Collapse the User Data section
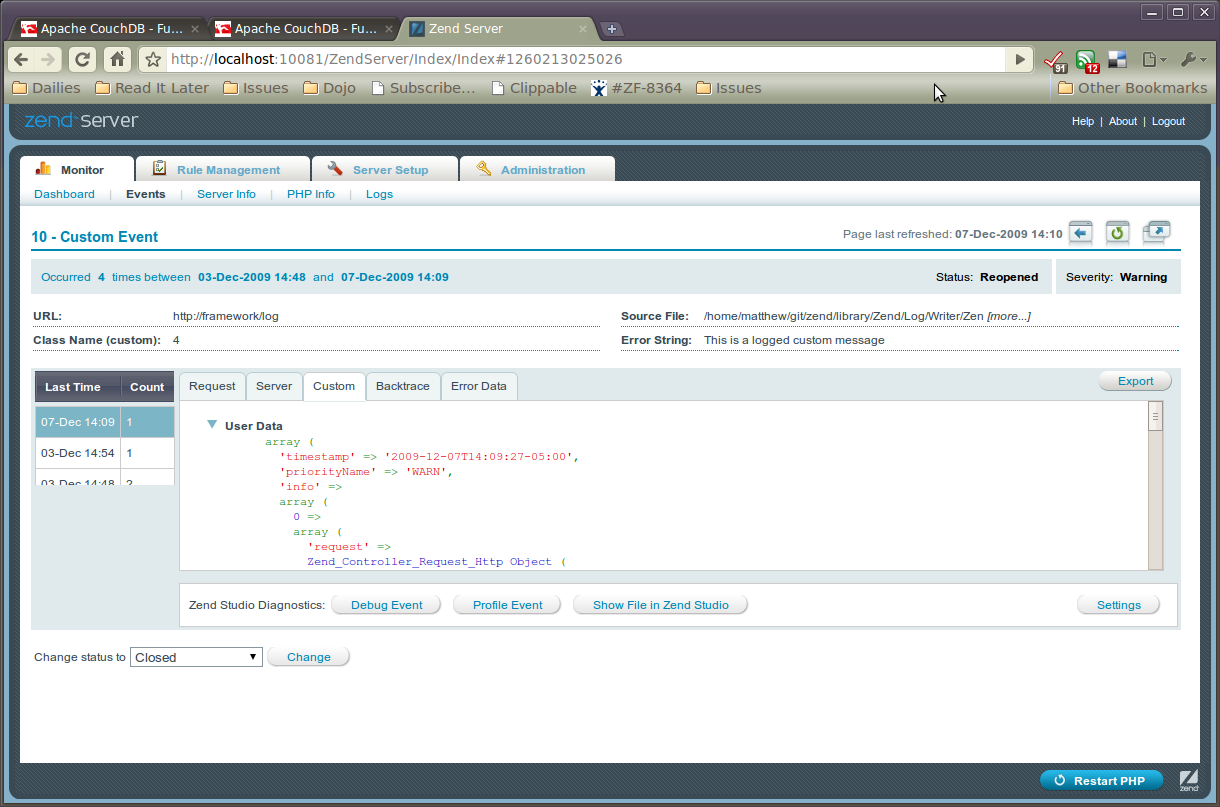The image size is (1220, 807). click(212, 425)
